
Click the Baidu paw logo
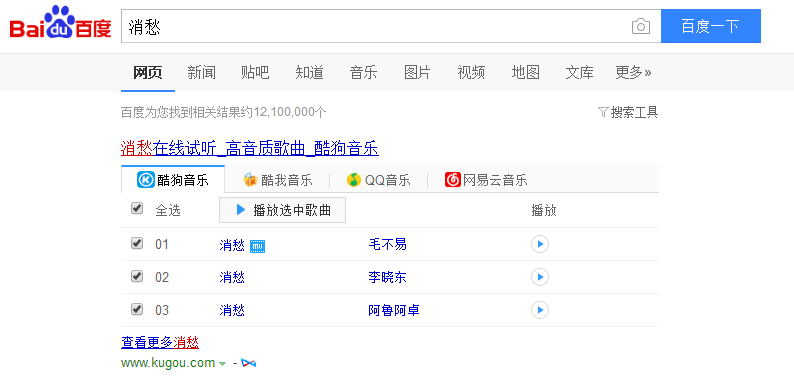[60, 22]
